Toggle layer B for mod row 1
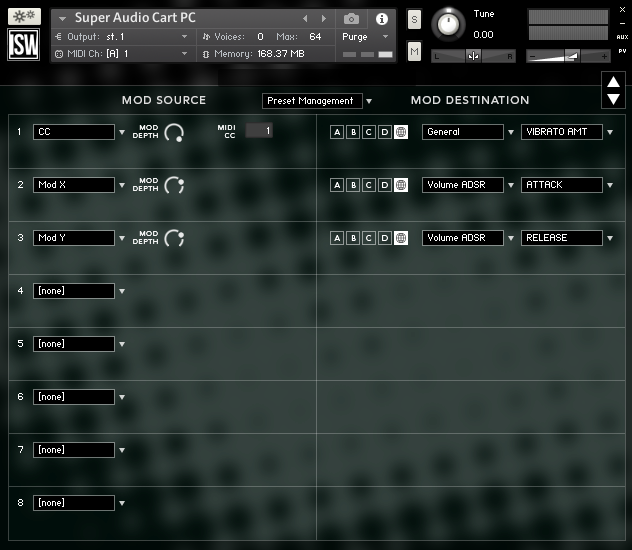This screenshot has width=632, height=550. pos(353,132)
